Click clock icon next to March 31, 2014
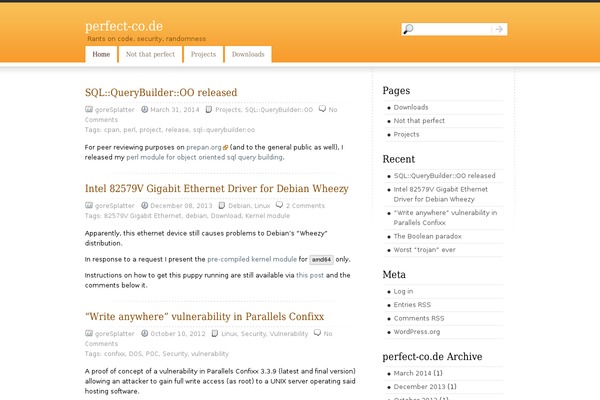 click(144, 109)
